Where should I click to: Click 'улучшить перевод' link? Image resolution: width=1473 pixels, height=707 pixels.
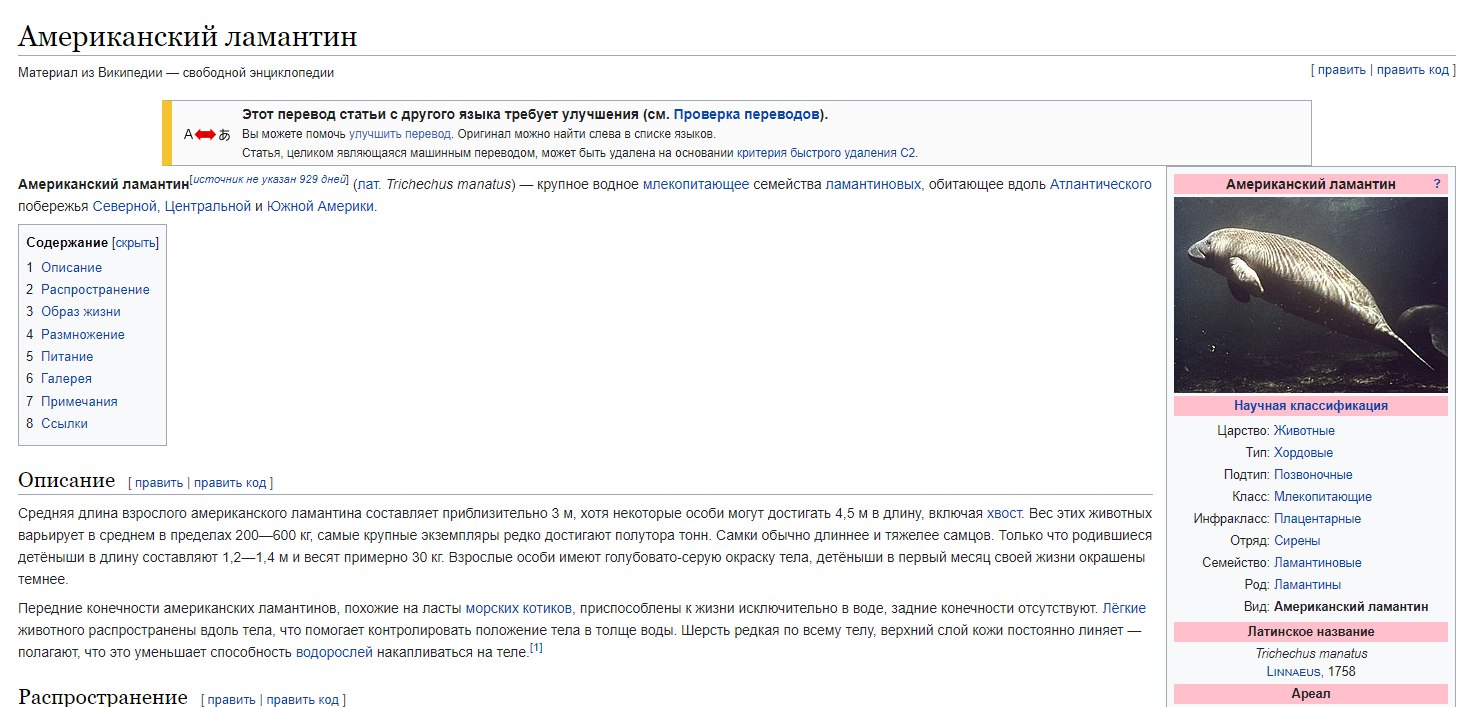tap(400, 134)
